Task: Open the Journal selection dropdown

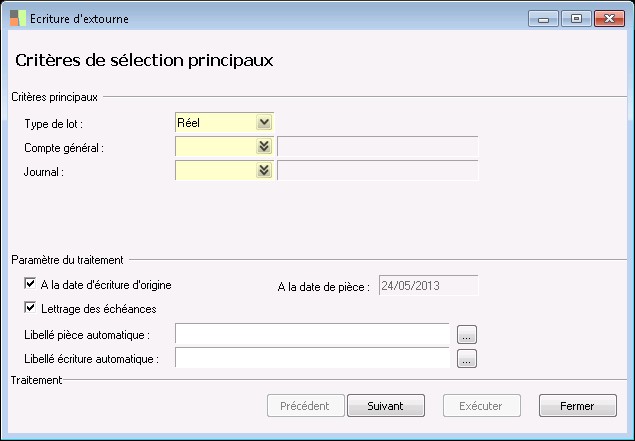Action: click(x=264, y=170)
